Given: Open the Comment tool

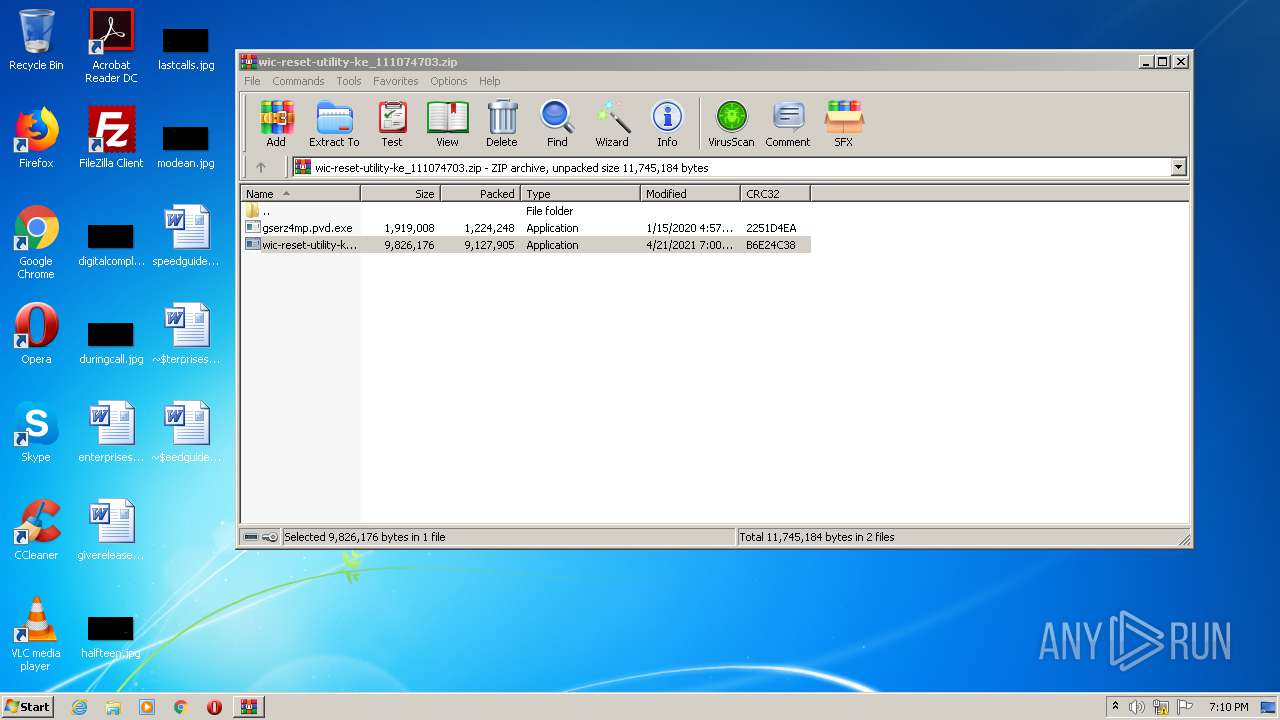Looking at the screenshot, I should click(788, 124).
